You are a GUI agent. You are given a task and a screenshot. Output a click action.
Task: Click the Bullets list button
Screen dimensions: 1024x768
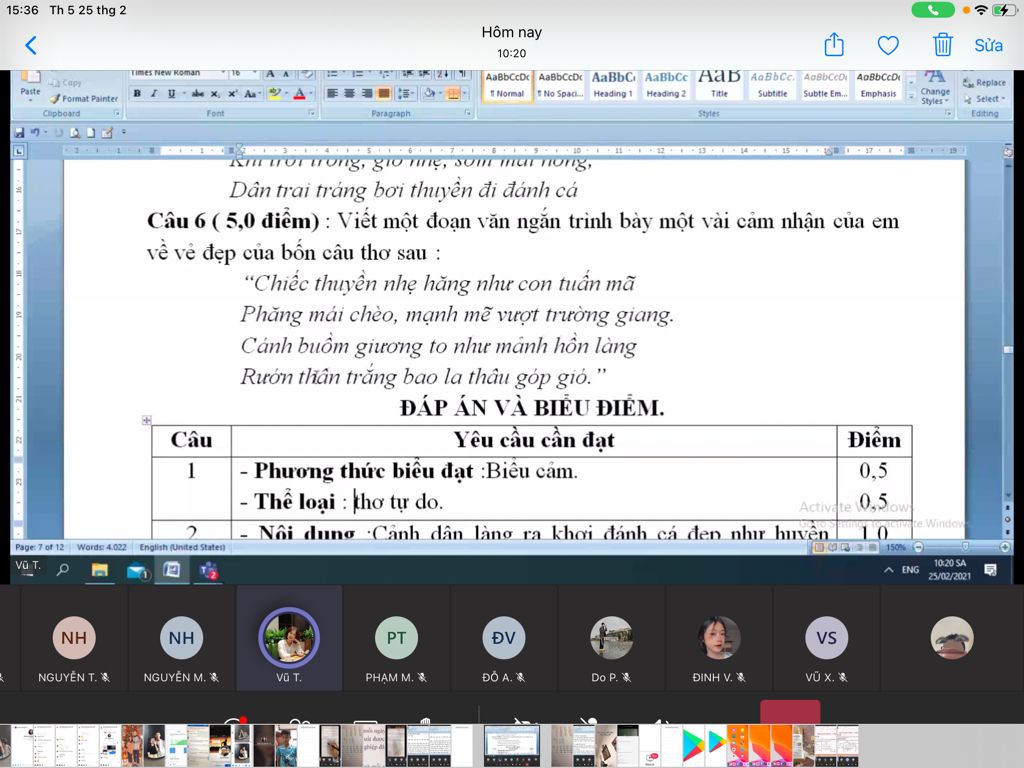click(x=332, y=74)
